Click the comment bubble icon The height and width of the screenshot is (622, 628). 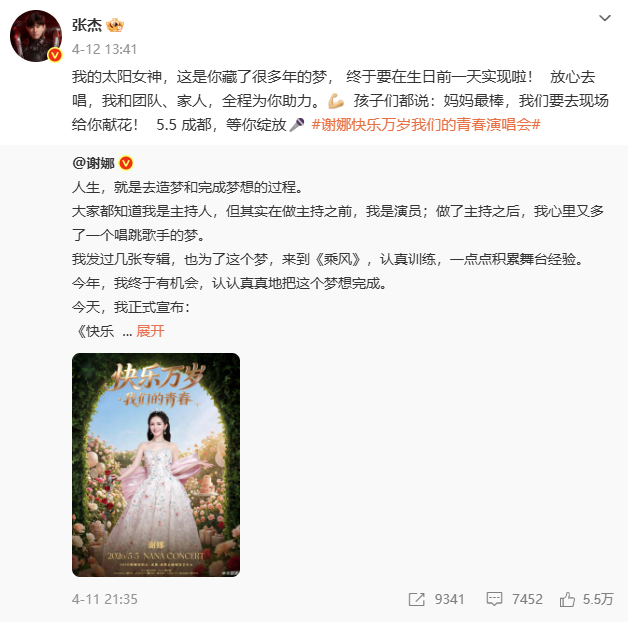tap(494, 599)
